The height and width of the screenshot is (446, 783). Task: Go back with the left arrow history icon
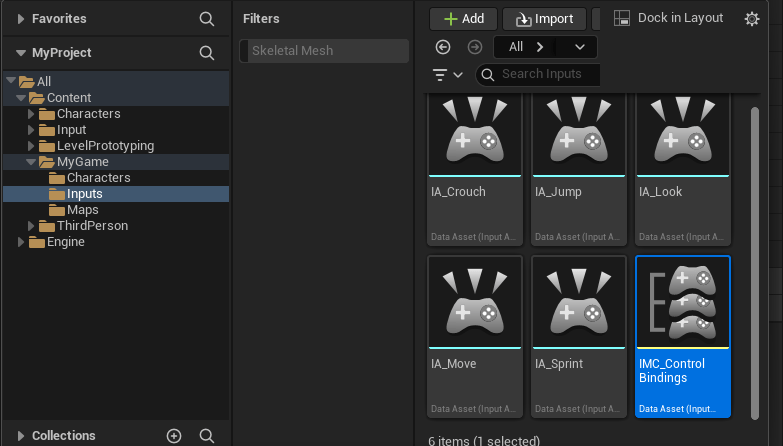click(x=444, y=47)
